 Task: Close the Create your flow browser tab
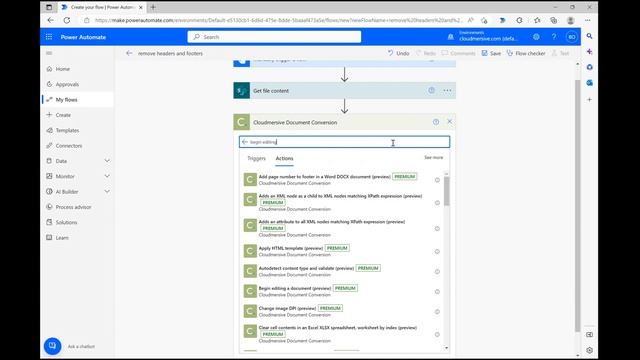140,7
